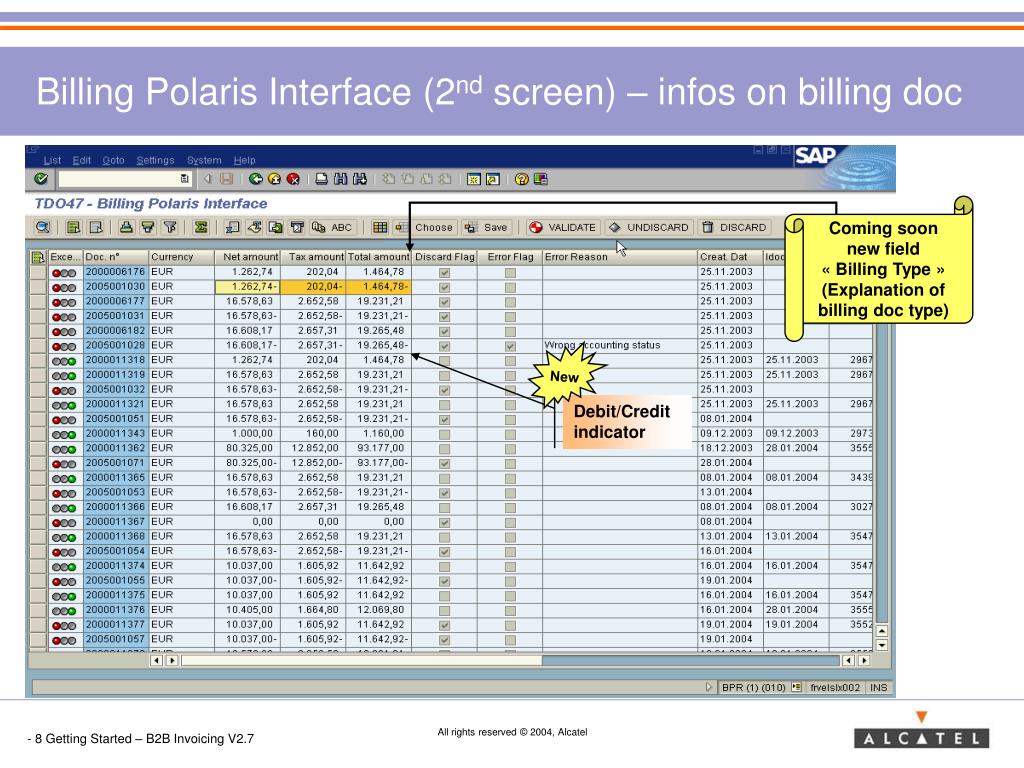The image size is (1024, 768).
Task: Toggle Discard Flag for doc 2000006176
Action: point(445,272)
